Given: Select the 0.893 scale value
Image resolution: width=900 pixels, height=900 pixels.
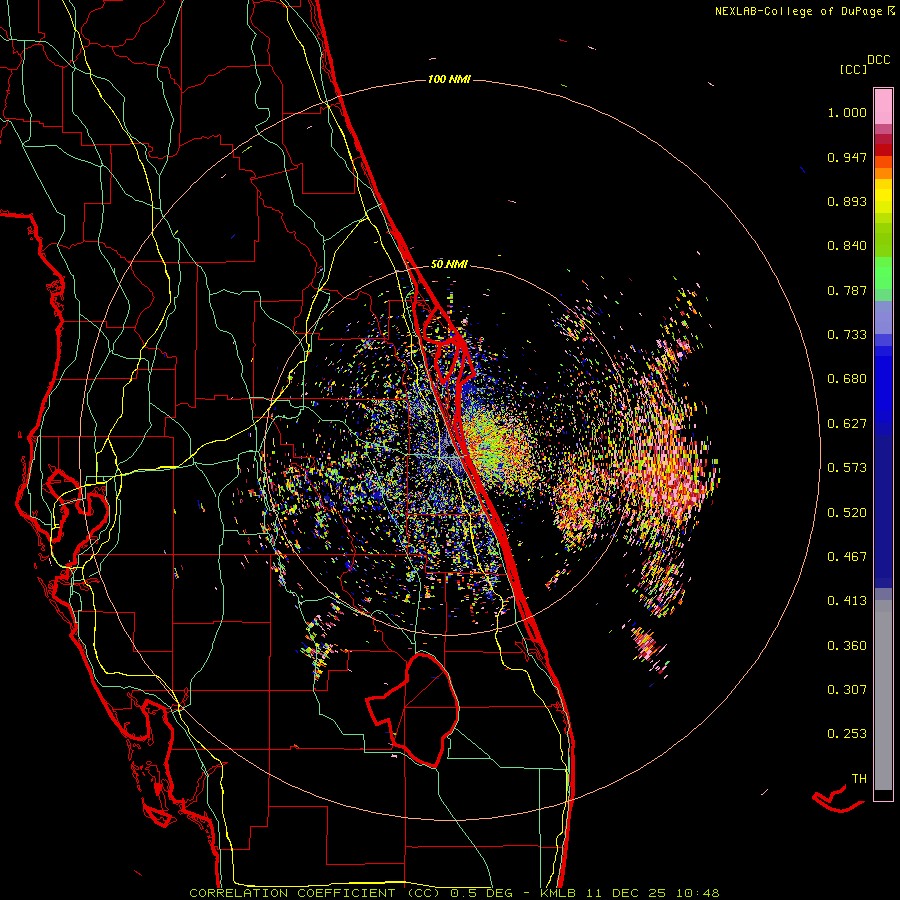Looking at the screenshot, I should (847, 201).
